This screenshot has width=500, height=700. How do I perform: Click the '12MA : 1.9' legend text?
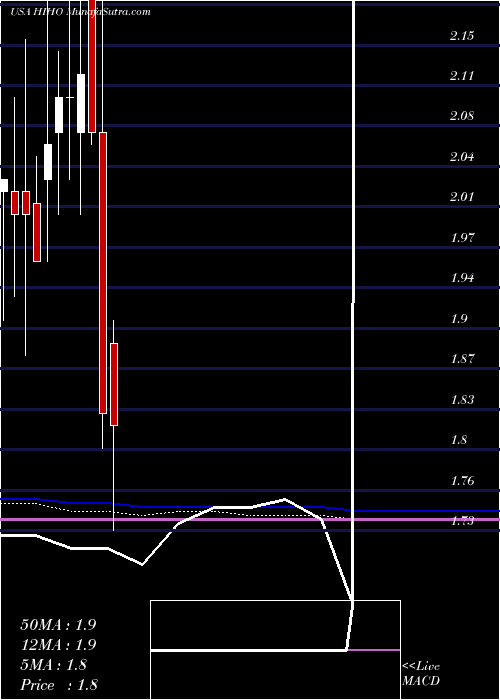pyautogui.click(x=58, y=645)
